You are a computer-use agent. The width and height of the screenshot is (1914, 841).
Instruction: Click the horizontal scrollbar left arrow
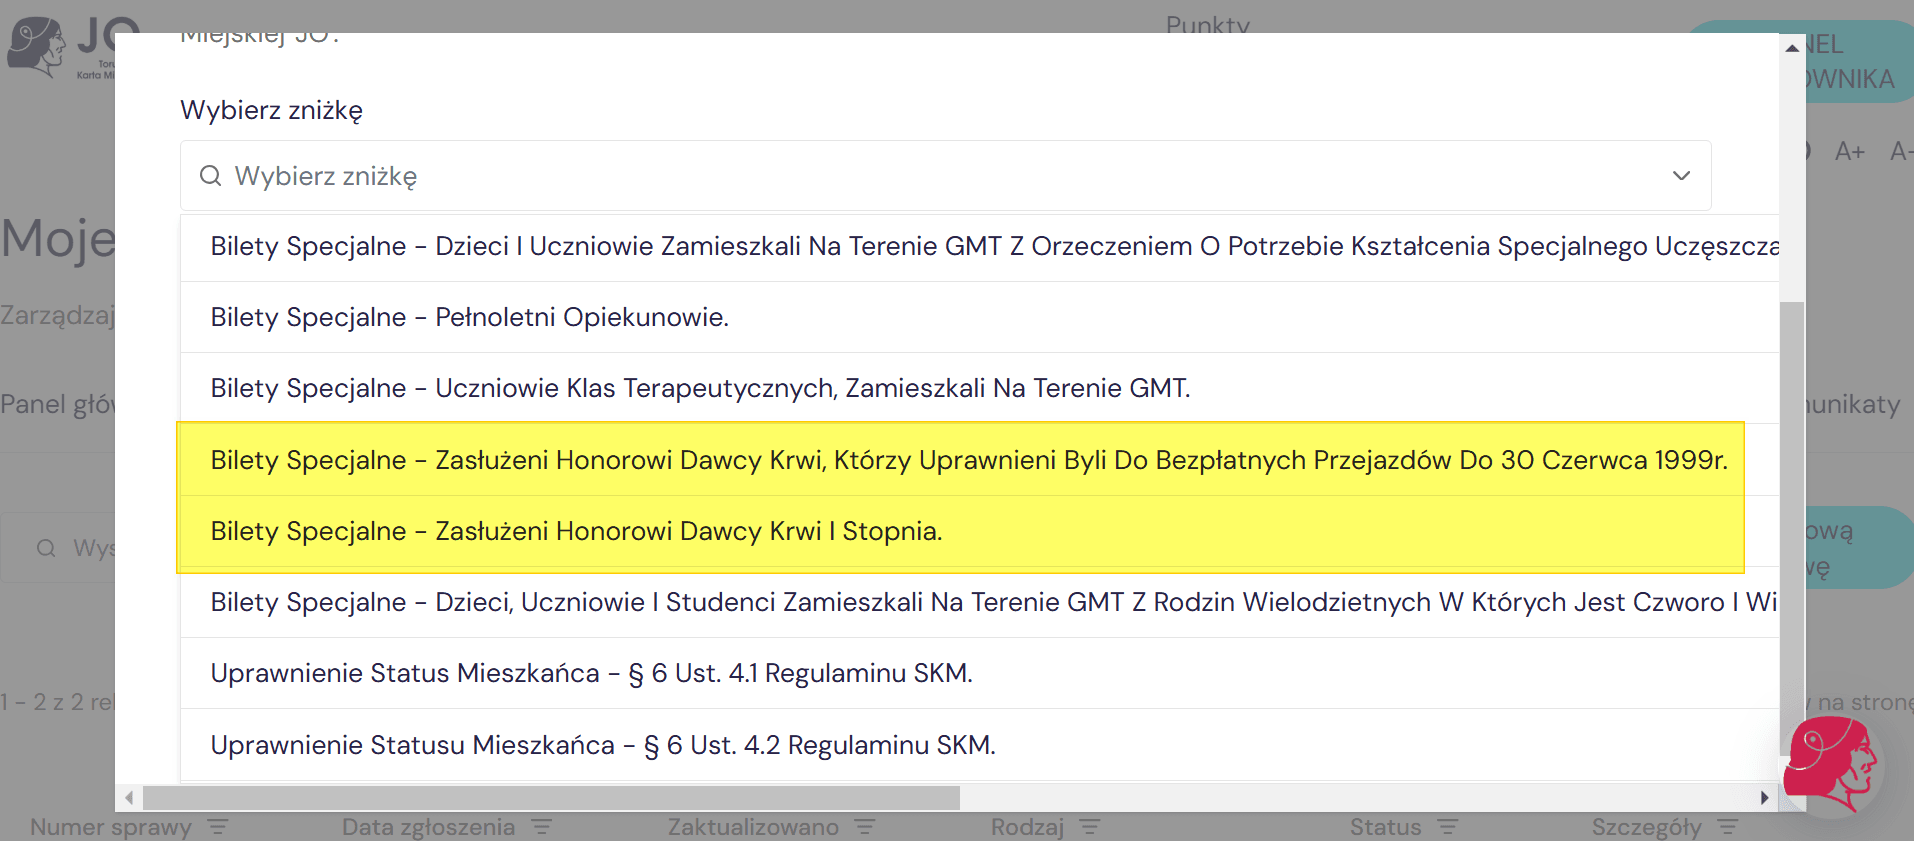[x=129, y=798]
